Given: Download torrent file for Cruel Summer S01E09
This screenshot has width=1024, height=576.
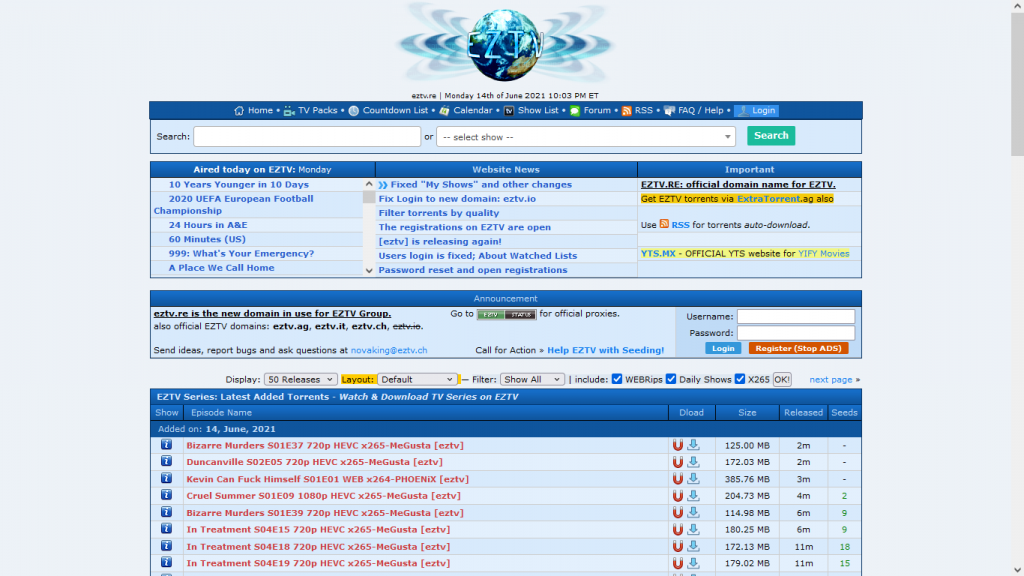Looking at the screenshot, I should tap(694, 496).
